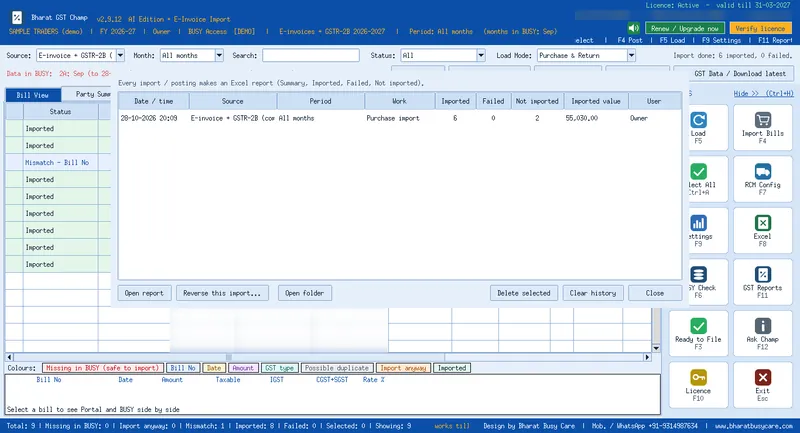Open the Source combo box dropdown

click(x=120, y=55)
